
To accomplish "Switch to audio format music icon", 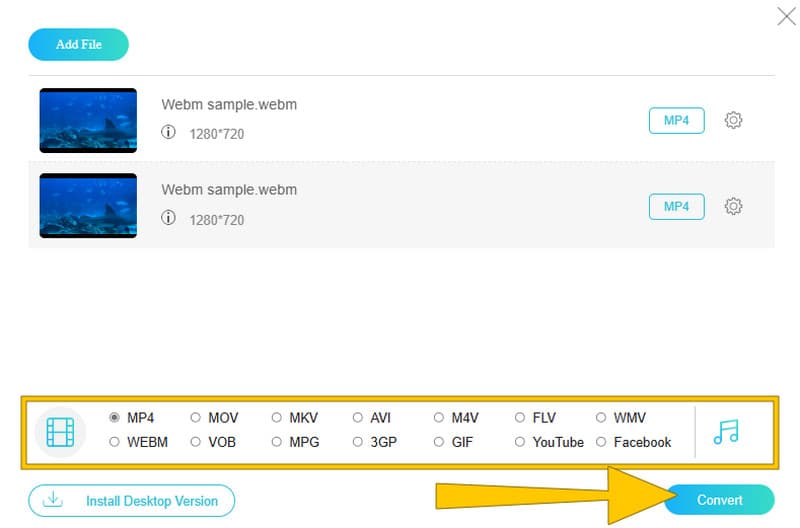I will [x=726, y=431].
